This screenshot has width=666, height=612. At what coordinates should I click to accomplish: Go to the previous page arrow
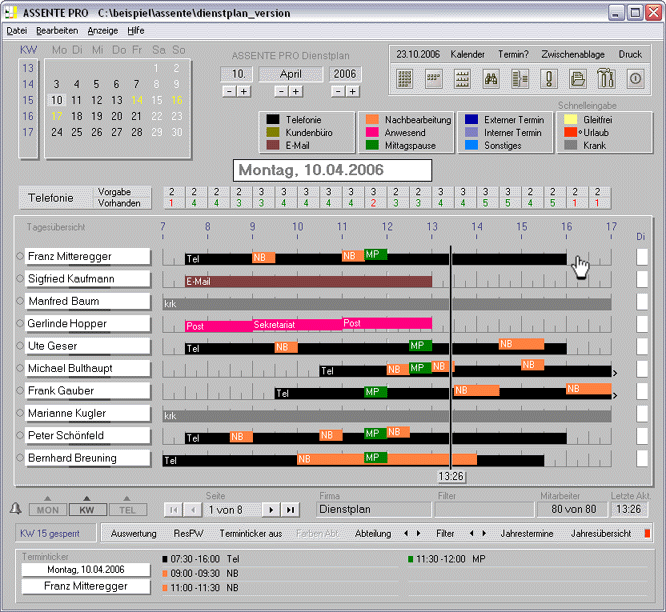click(193, 510)
